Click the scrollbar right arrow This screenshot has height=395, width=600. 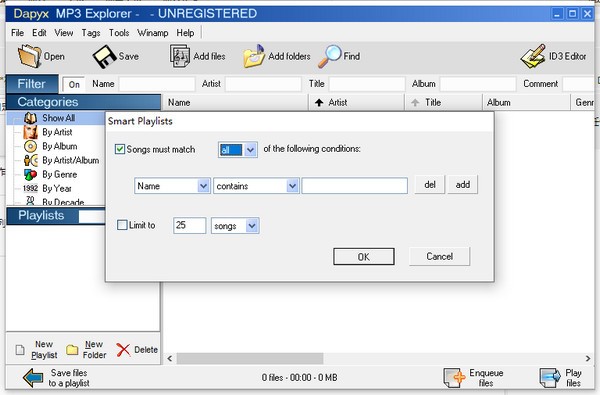coord(588,359)
